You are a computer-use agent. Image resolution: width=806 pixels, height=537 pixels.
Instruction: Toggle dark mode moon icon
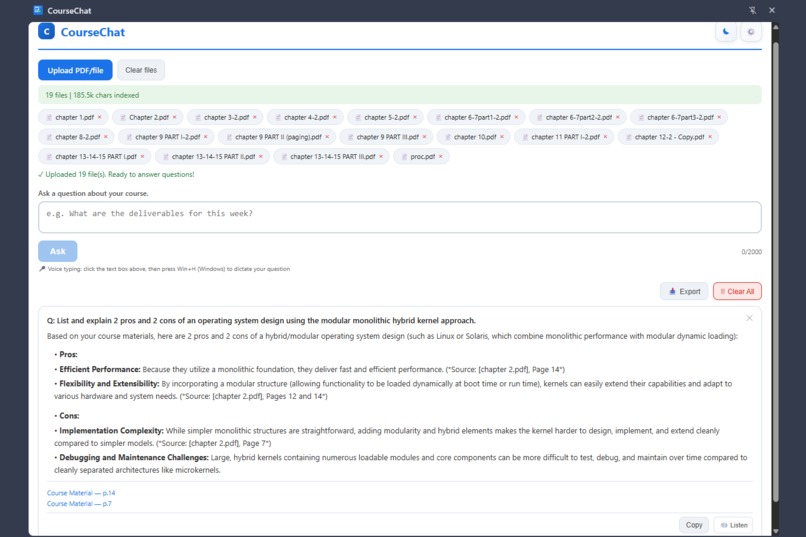tap(726, 32)
